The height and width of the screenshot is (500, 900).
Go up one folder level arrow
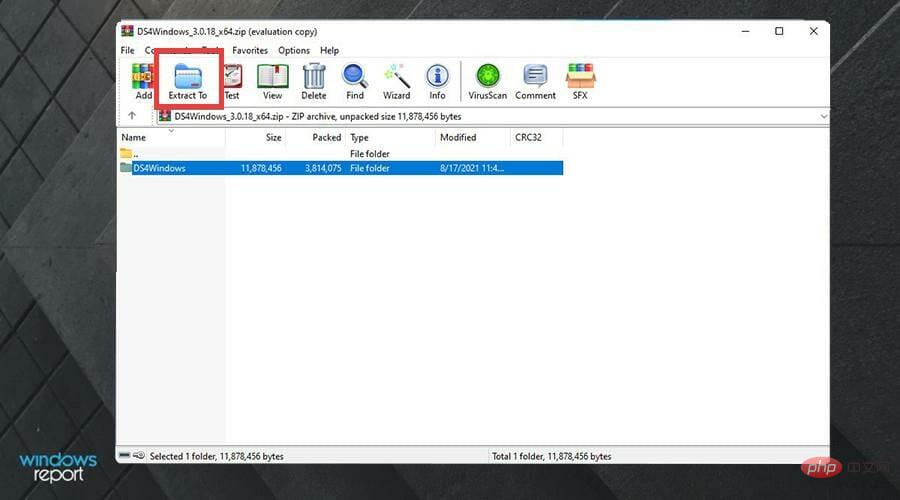pos(132,116)
